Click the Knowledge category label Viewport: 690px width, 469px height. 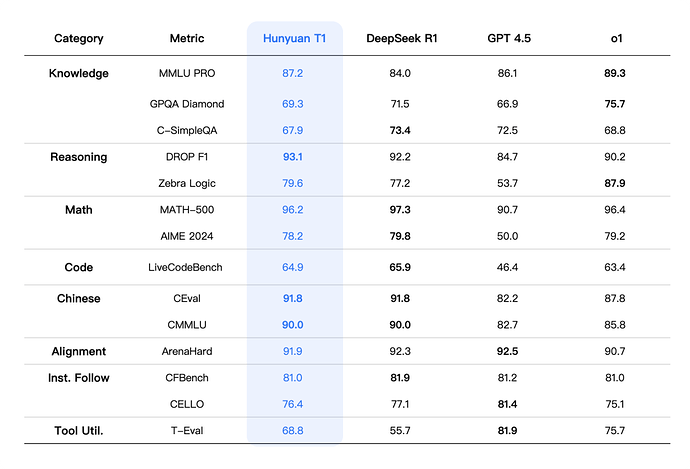click(79, 73)
